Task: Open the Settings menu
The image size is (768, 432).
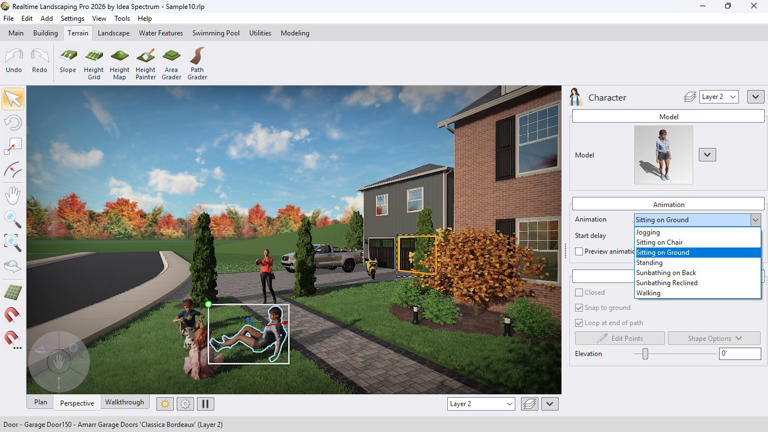Action: click(x=72, y=19)
